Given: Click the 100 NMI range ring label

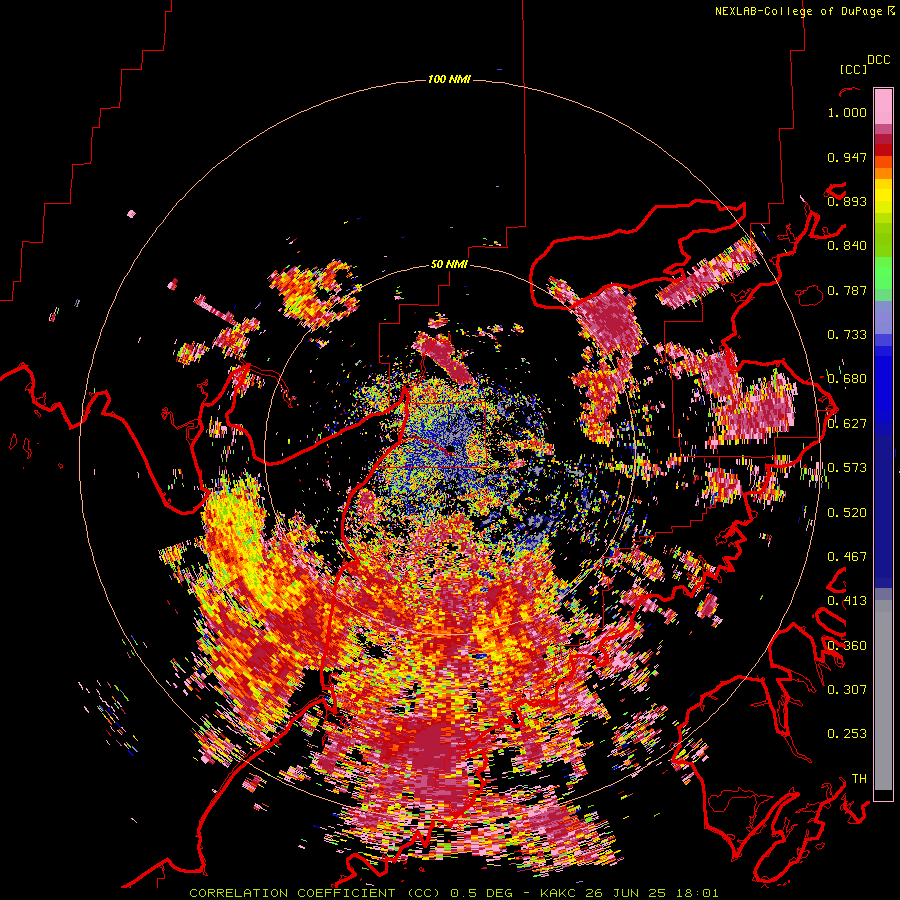Looking at the screenshot, I should [x=449, y=79].
